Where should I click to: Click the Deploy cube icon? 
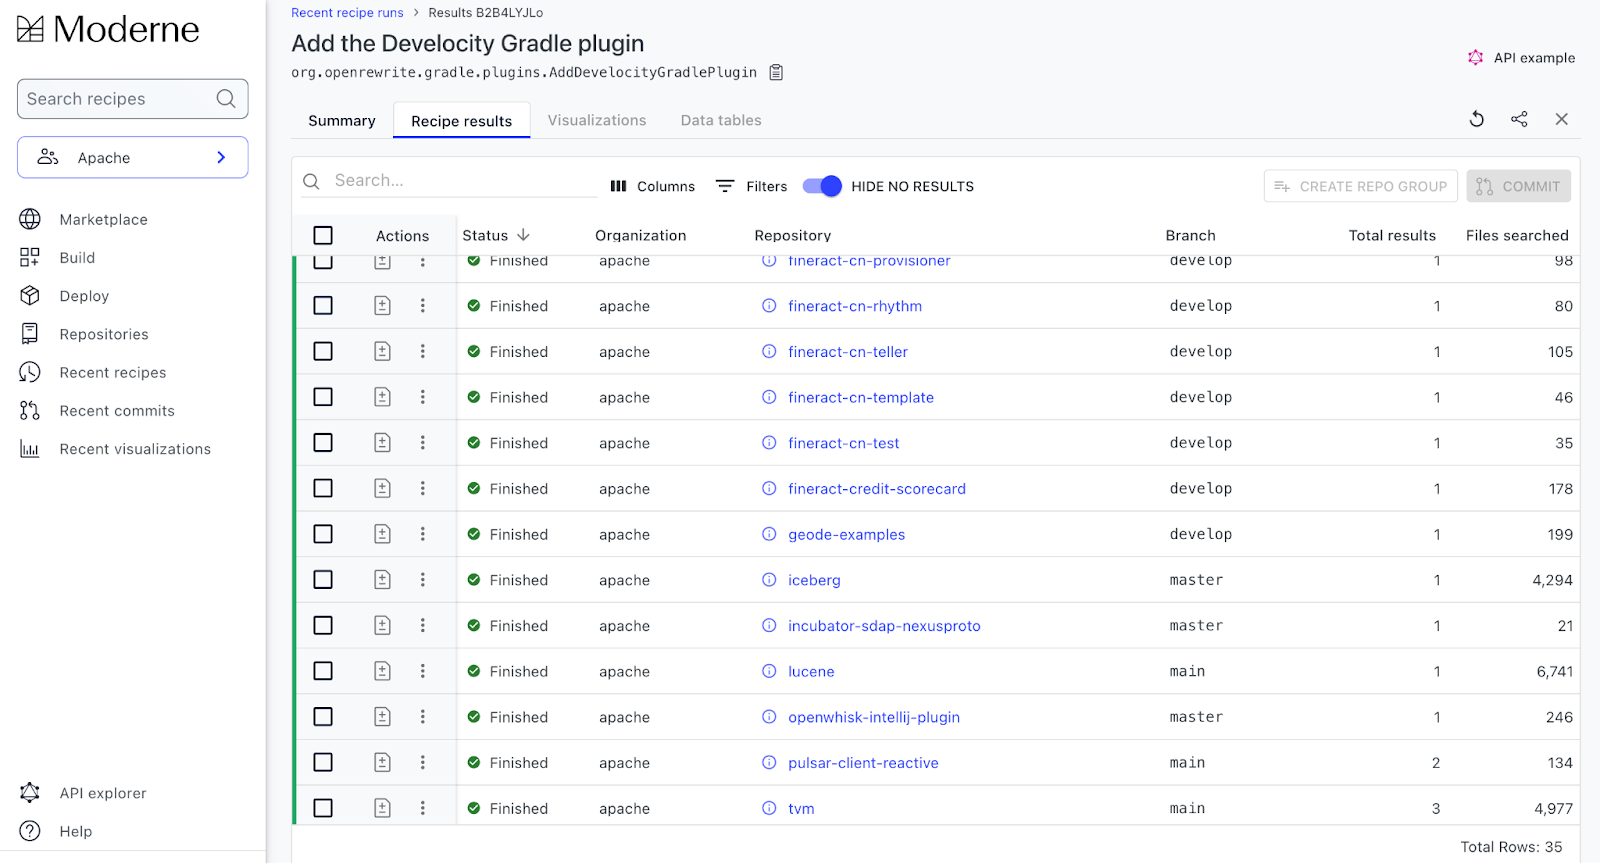click(x=30, y=296)
